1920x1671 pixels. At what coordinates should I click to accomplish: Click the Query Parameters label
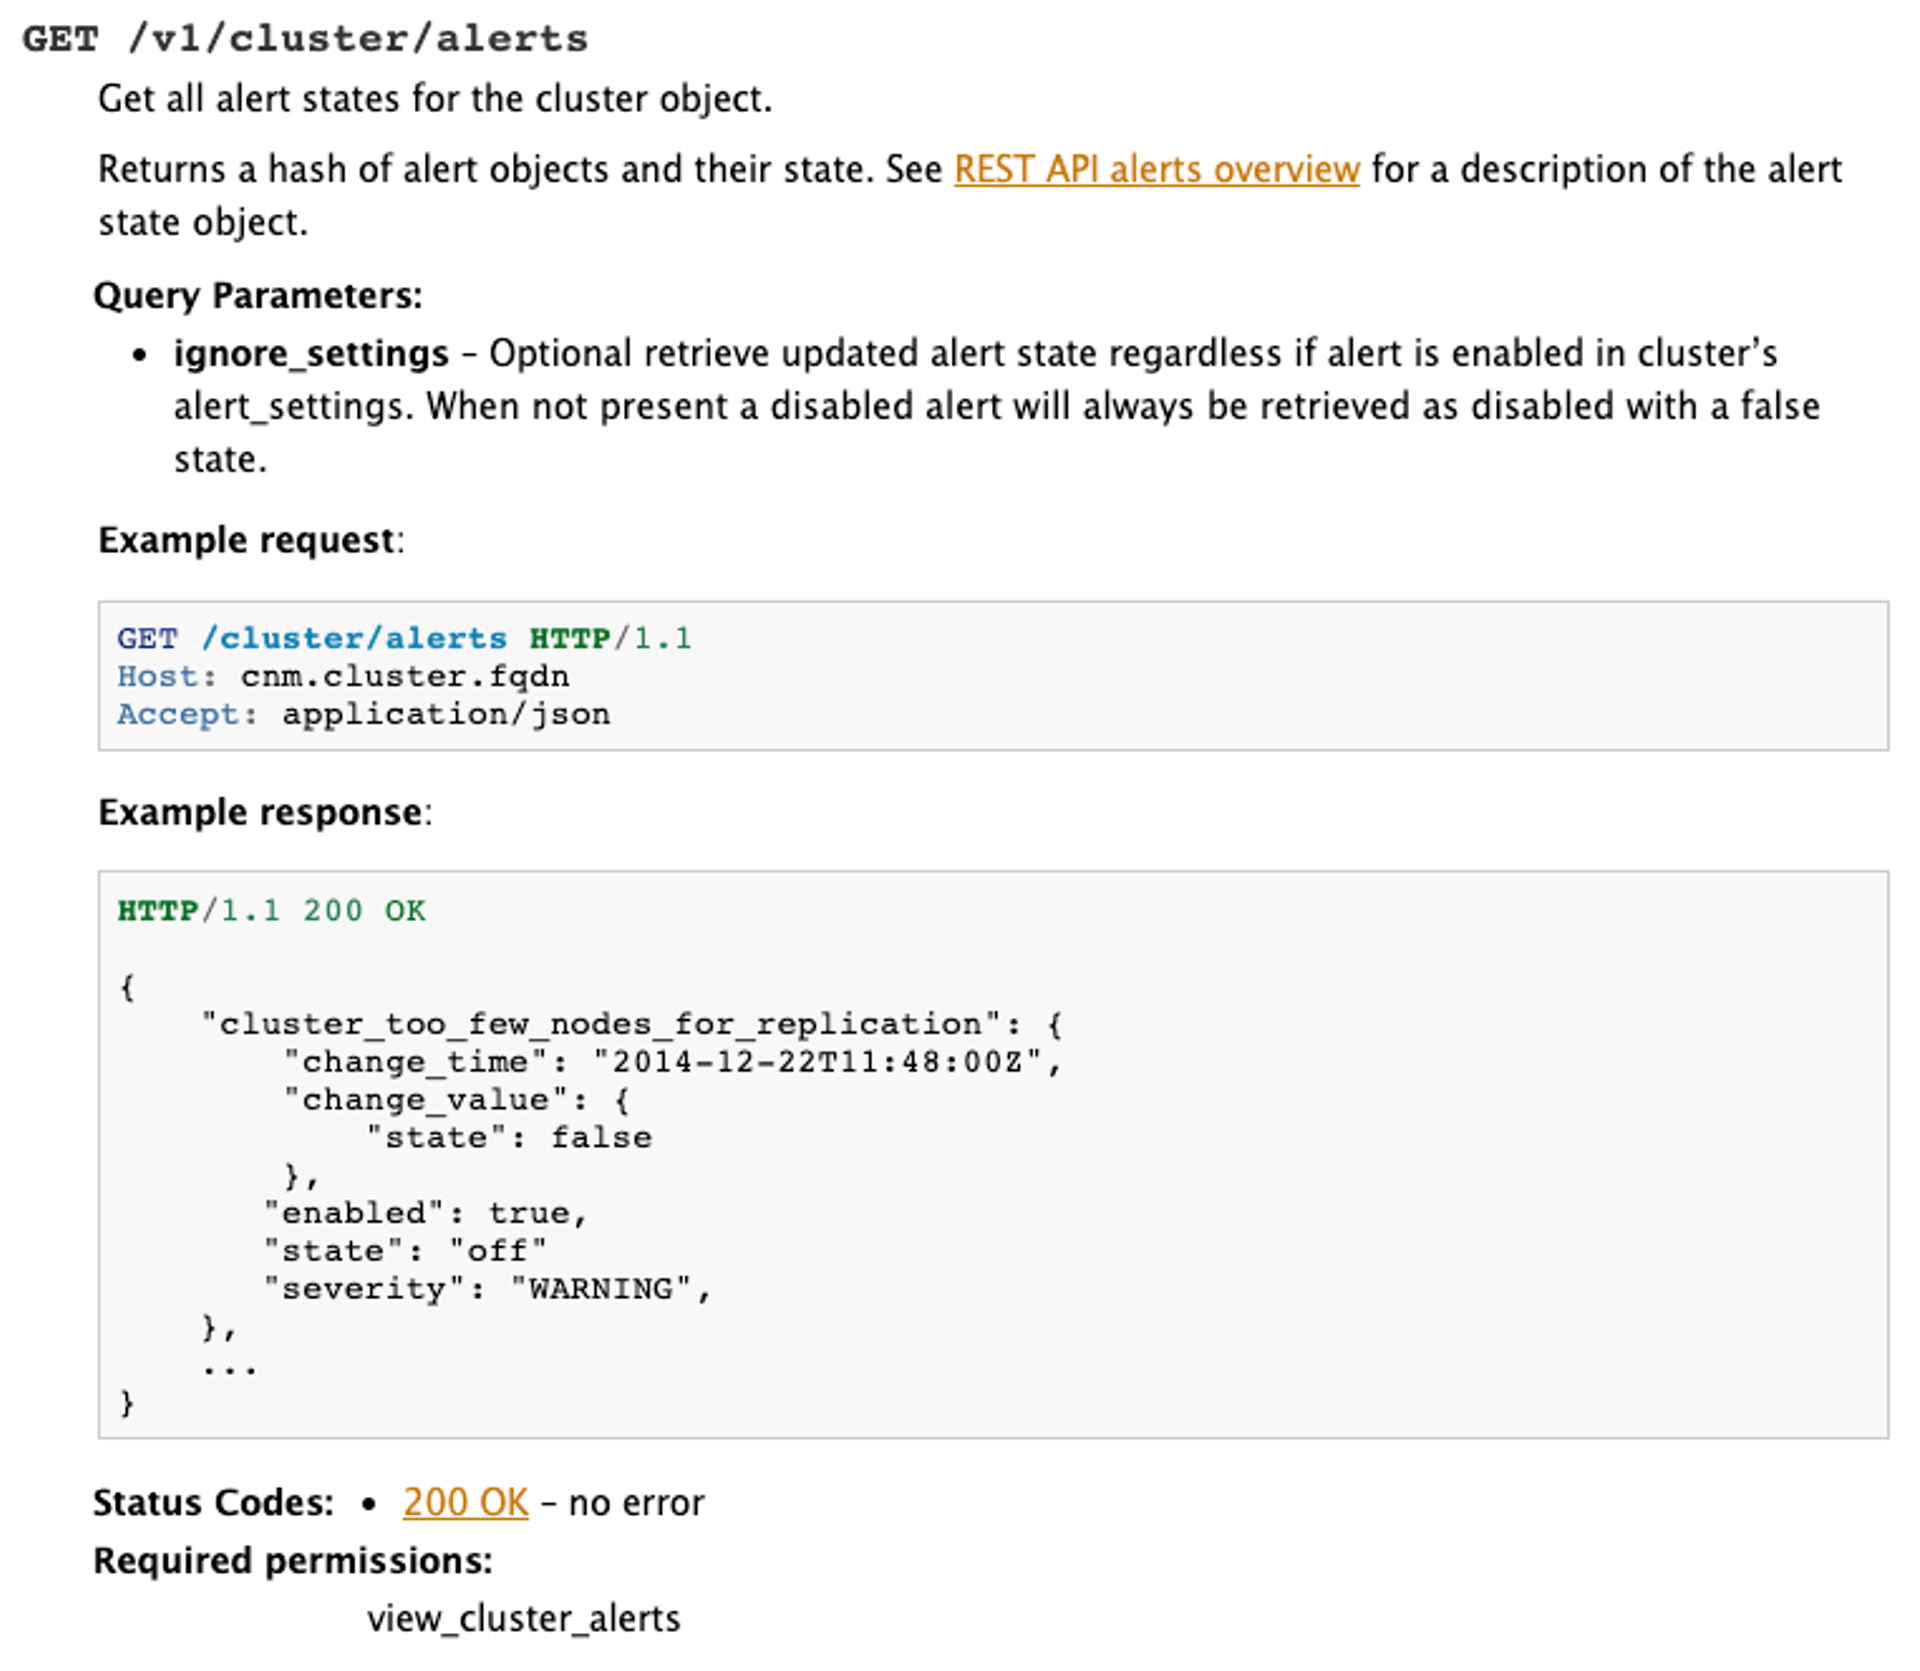[x=258, y=296]
